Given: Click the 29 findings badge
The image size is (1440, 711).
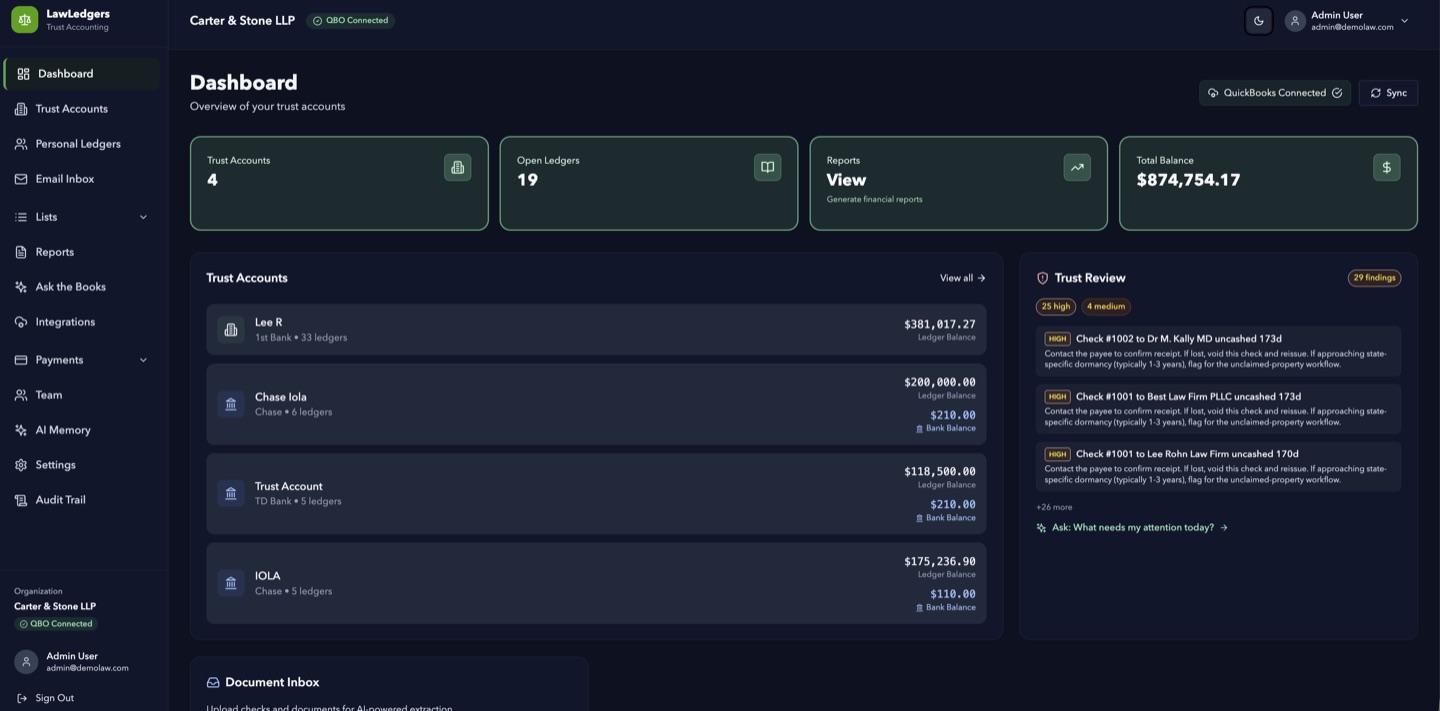Looking at the screenshot, I should click(1374, 278).
